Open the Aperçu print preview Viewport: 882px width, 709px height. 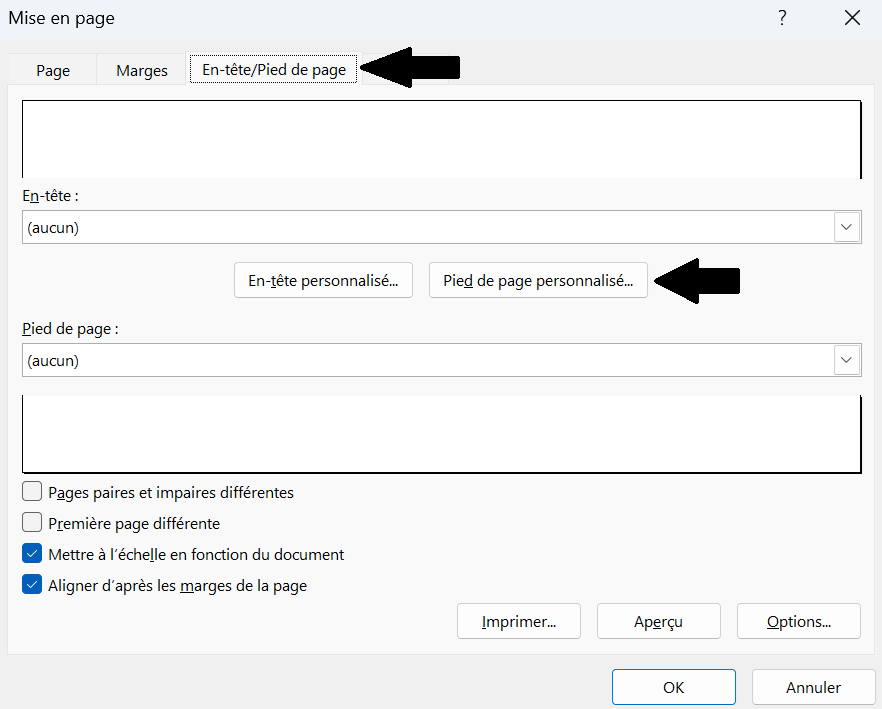pyautogui.click(x=659, y=621)
